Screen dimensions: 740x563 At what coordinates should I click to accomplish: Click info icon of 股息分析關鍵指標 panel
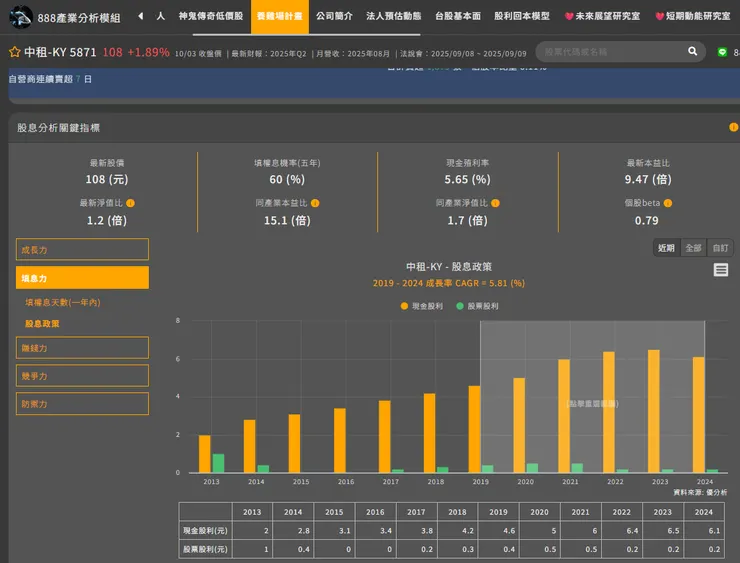pyautogui.click(x=733, y=127)
